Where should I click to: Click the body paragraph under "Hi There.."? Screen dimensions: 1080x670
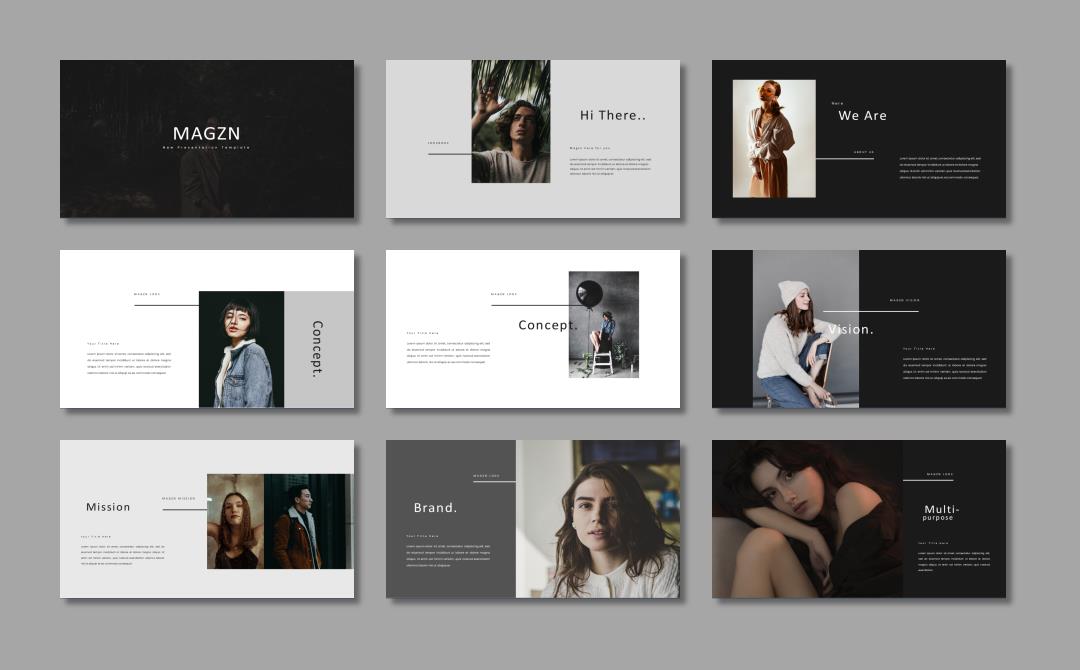click(x=610, y=165)
